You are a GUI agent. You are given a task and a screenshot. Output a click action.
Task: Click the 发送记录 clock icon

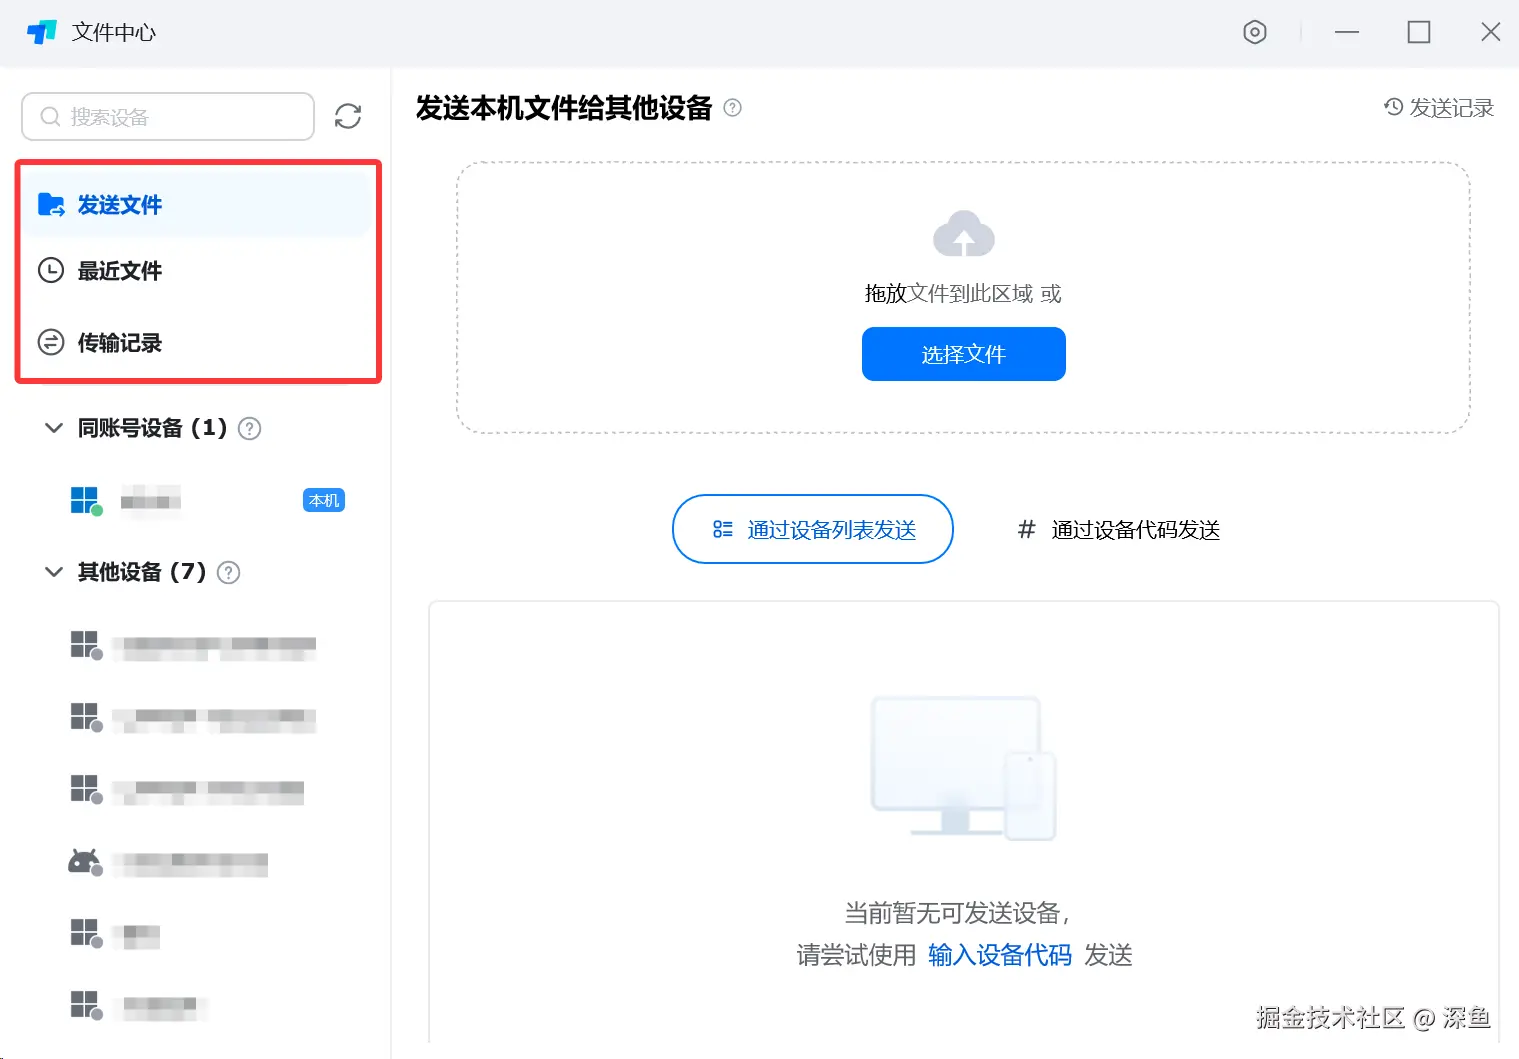point(1394,106)
